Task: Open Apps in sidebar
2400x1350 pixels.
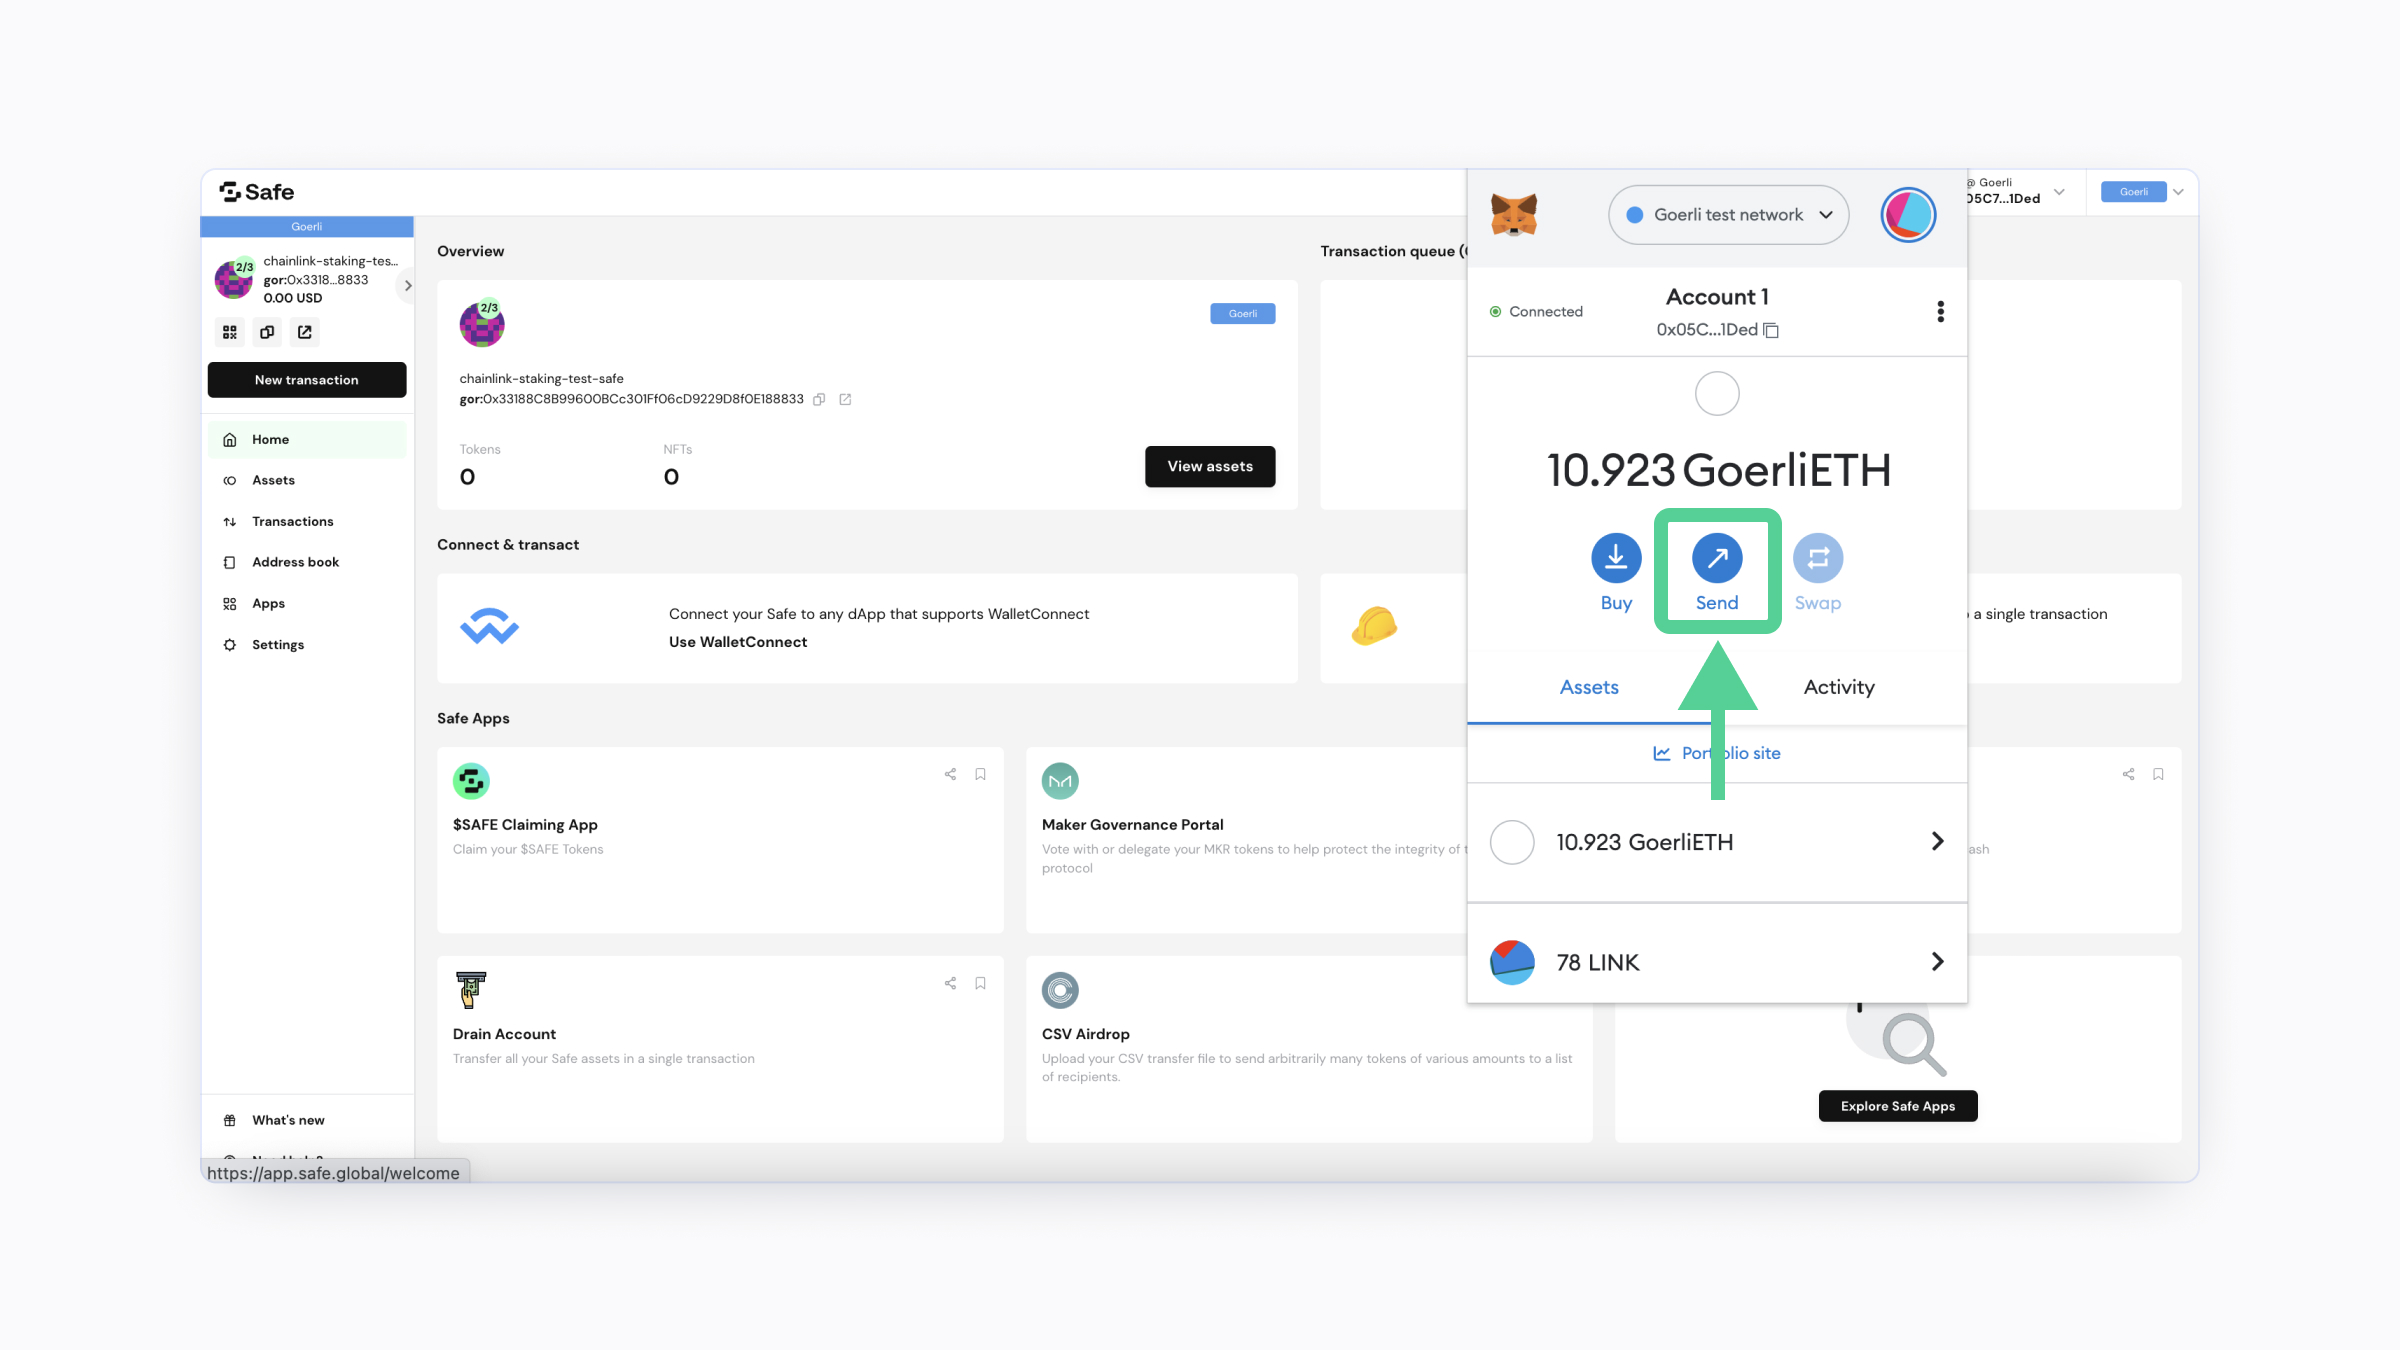Action: tap(307, 604)
